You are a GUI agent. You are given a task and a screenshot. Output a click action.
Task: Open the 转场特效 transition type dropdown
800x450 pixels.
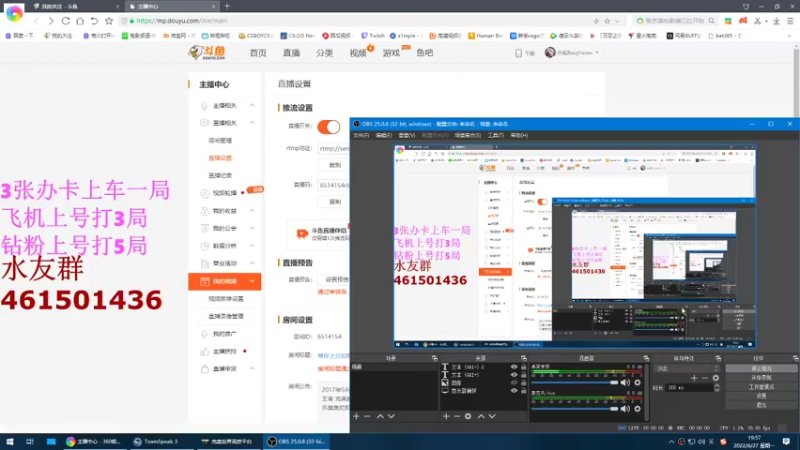(x=687, y=368)
